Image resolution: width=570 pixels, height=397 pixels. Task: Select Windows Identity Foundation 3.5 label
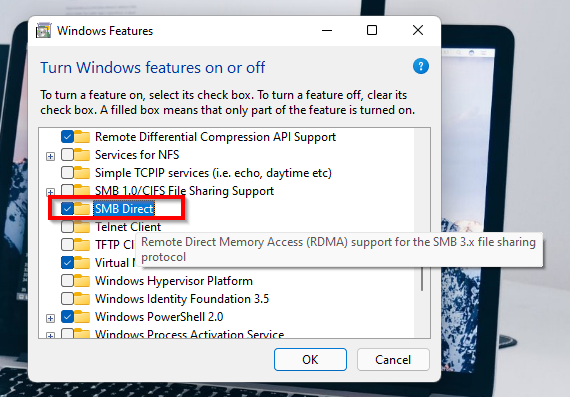click(182, 299)
